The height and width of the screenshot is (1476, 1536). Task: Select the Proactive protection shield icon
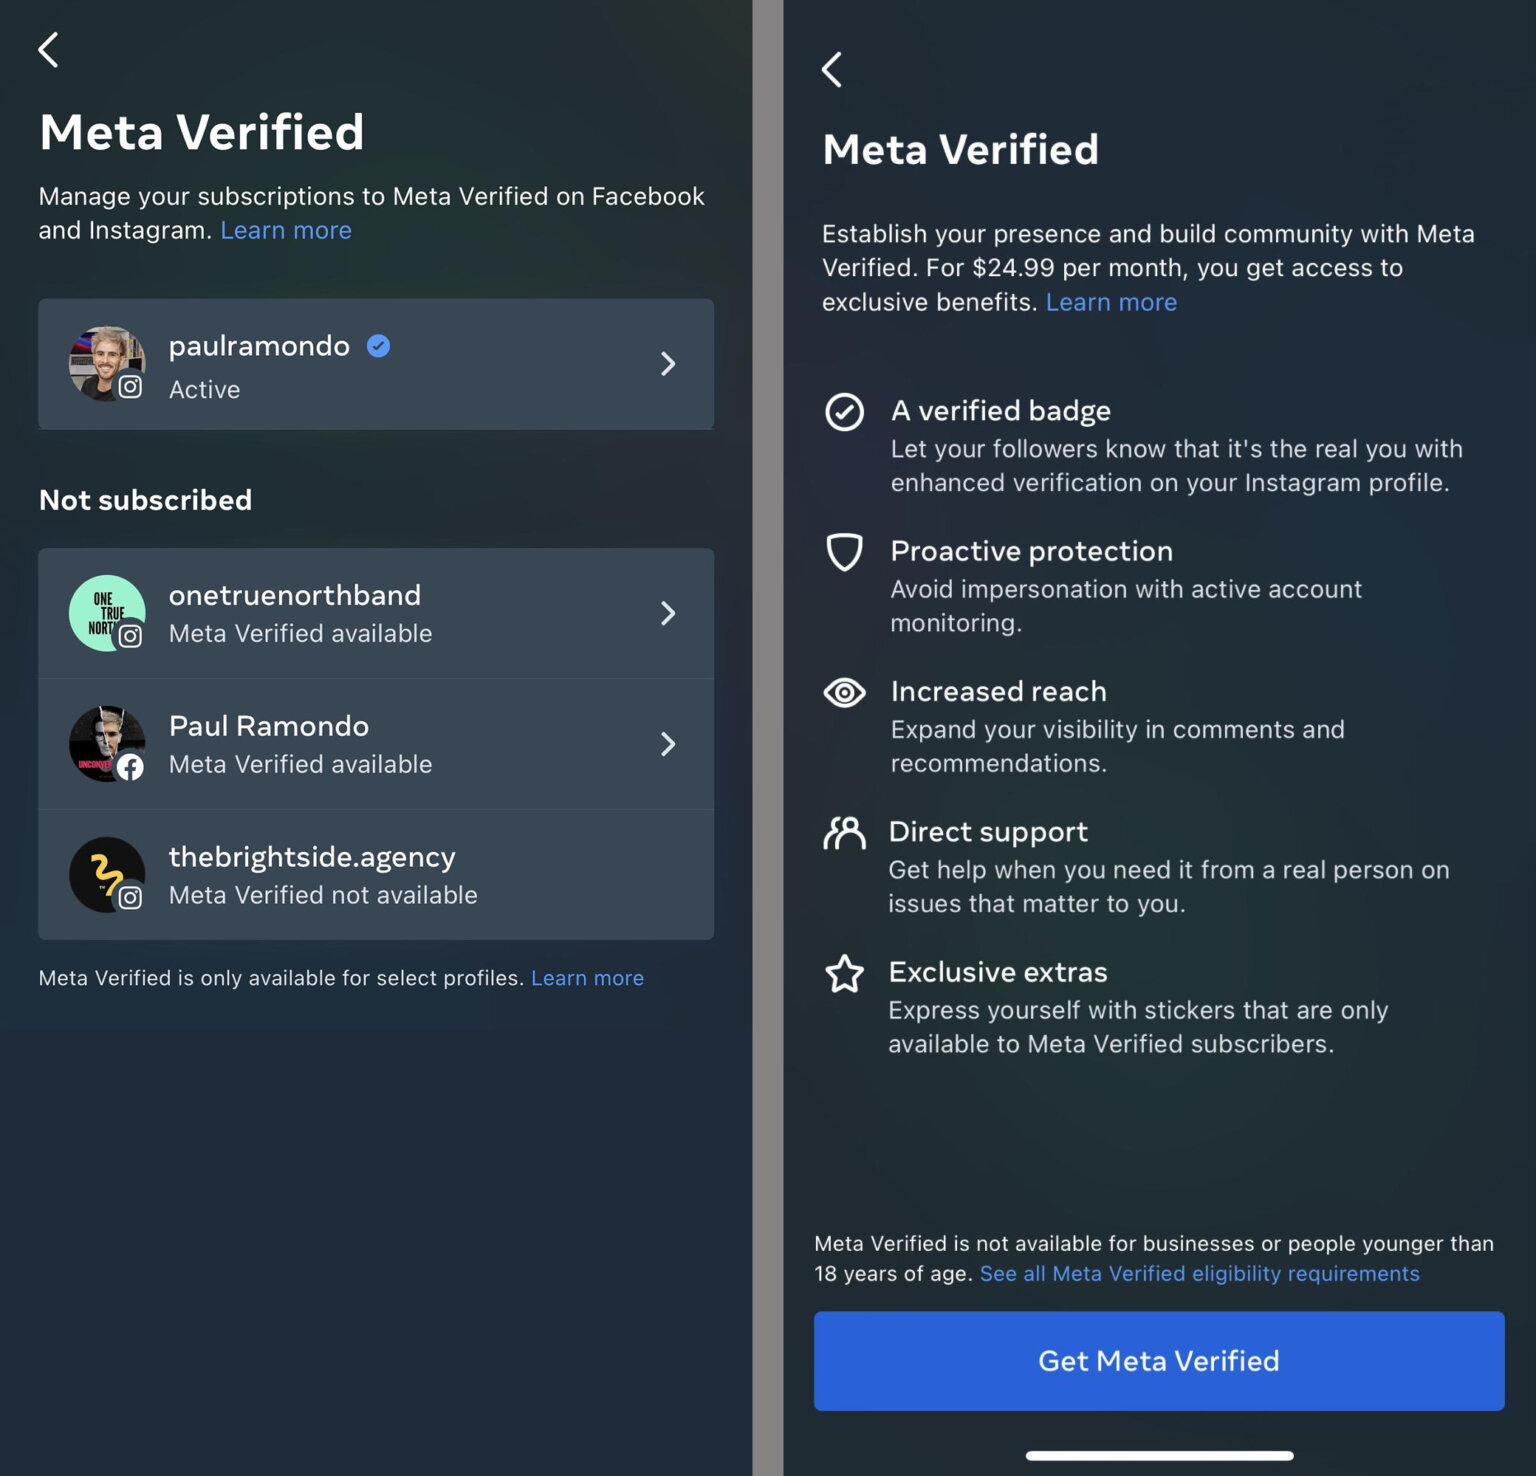(x=845, y=553)
